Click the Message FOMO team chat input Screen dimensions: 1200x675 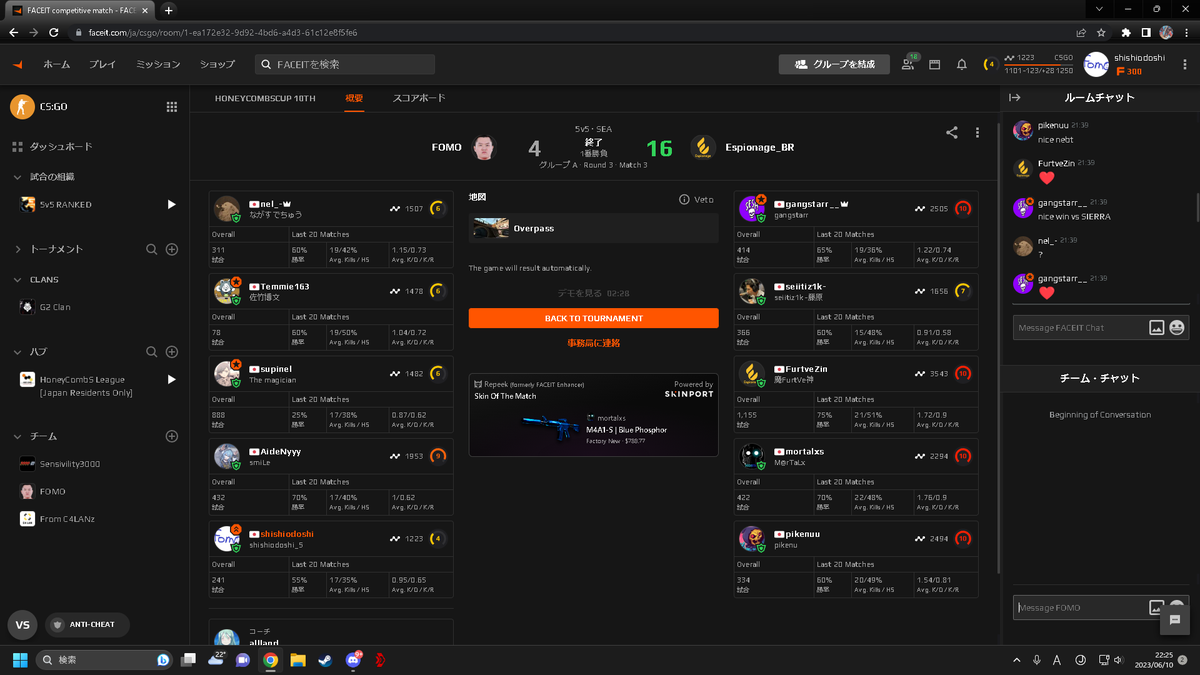1079,607
